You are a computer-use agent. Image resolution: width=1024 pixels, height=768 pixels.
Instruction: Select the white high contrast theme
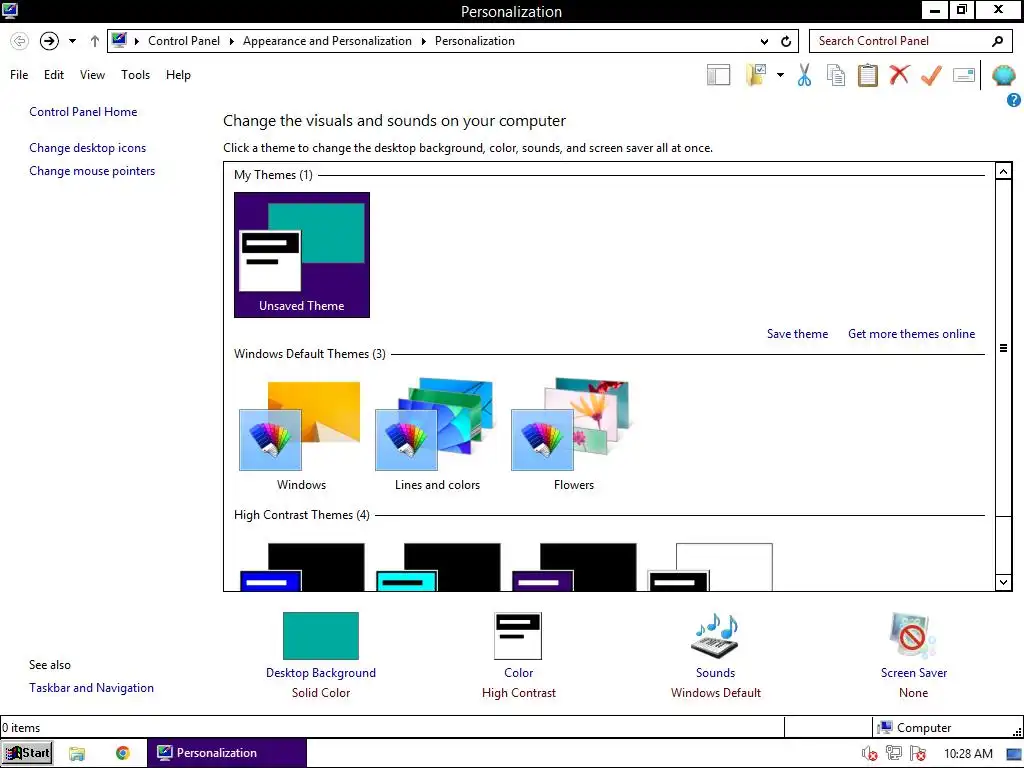pos(710,567)
